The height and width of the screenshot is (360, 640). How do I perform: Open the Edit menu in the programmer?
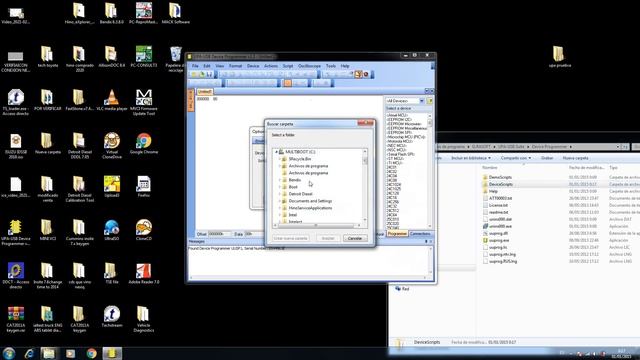click(207, 66)
